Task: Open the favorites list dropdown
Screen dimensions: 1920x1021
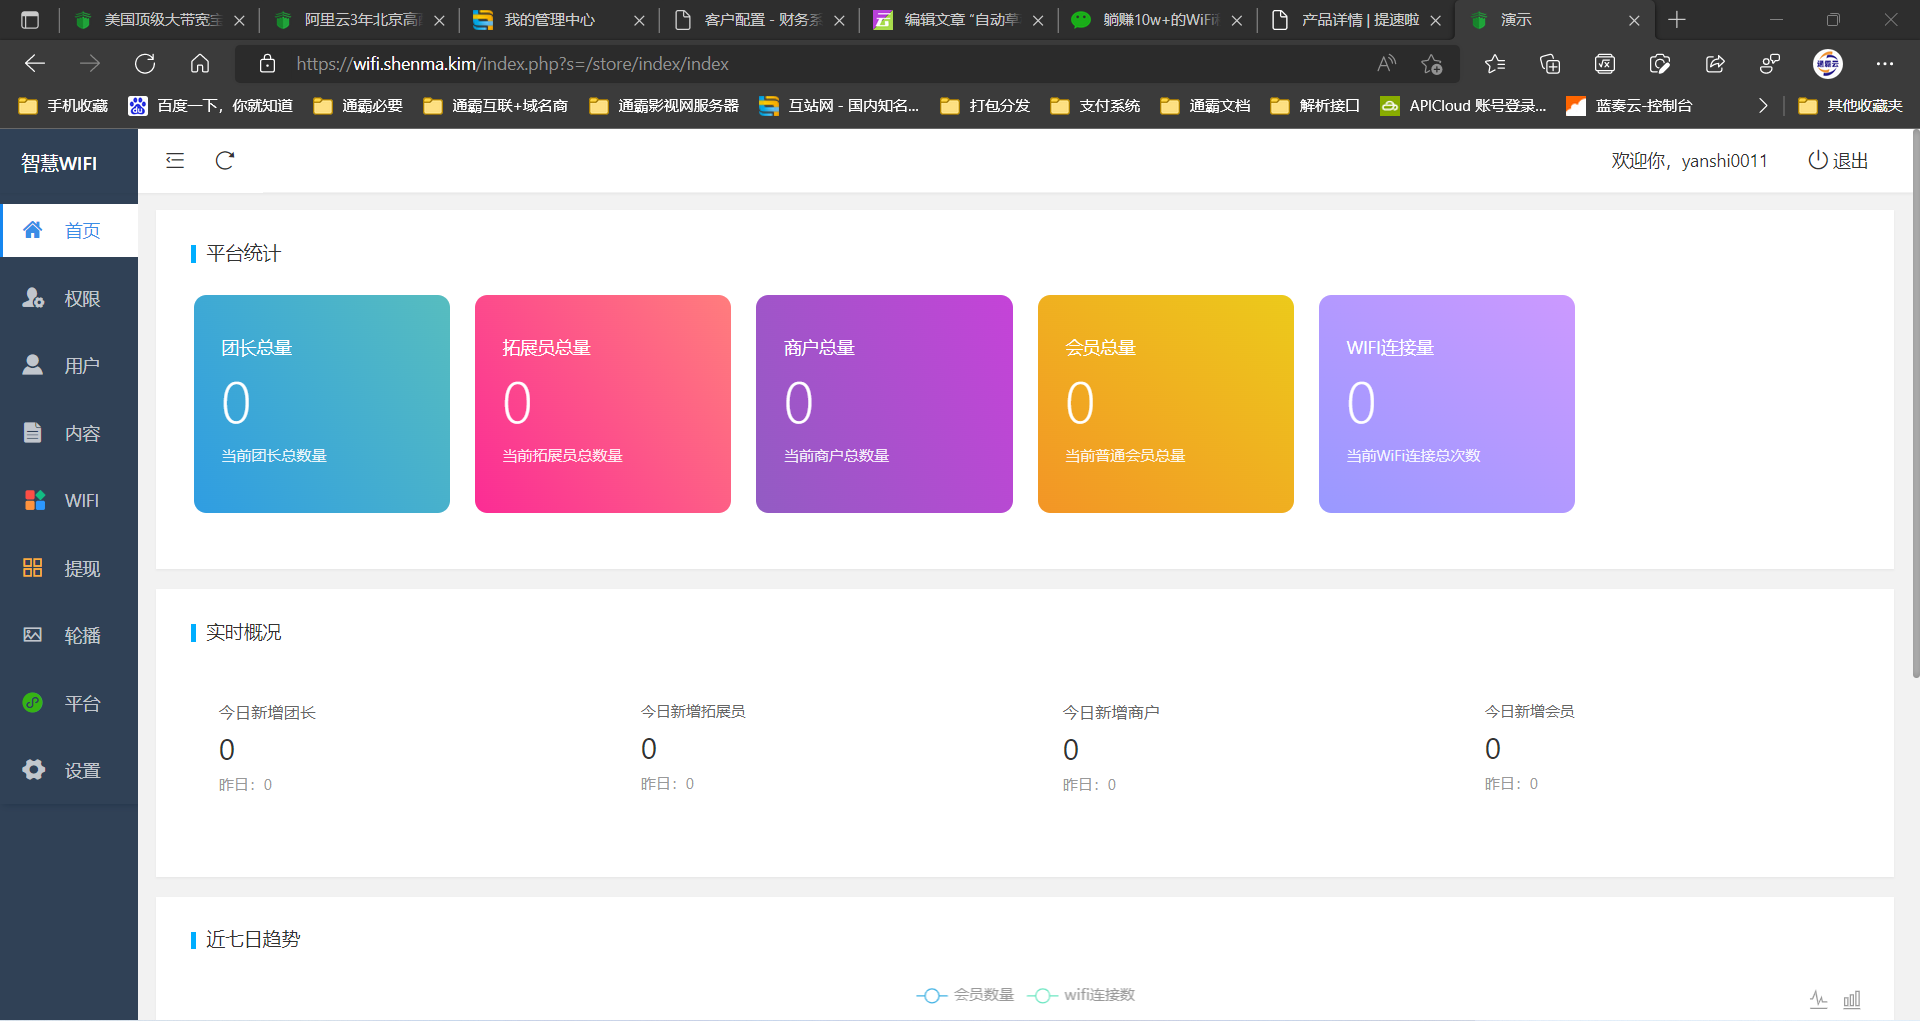Action: click(x=1495, y=63)
